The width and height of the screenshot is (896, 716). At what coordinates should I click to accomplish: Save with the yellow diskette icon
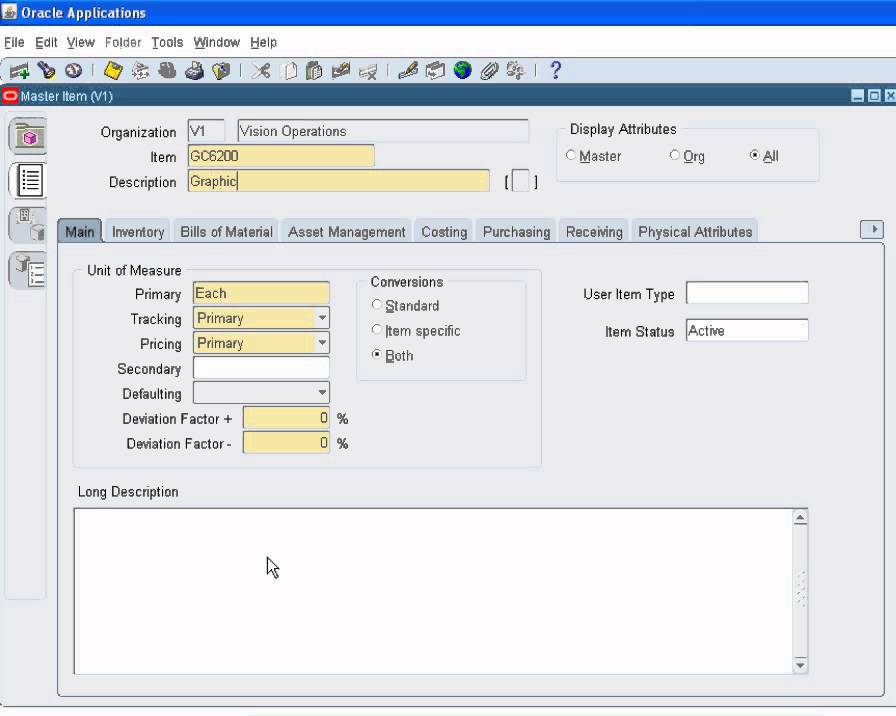113,71
